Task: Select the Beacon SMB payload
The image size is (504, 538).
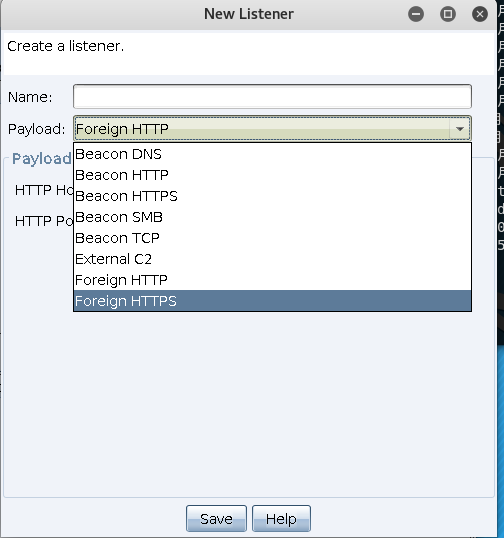Action: [272, 217]
